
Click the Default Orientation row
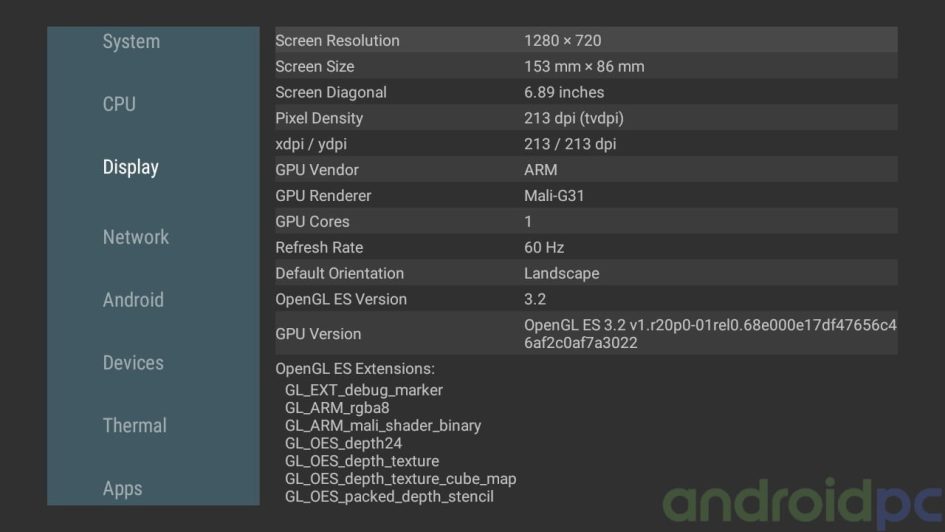(x=586, y=274)
